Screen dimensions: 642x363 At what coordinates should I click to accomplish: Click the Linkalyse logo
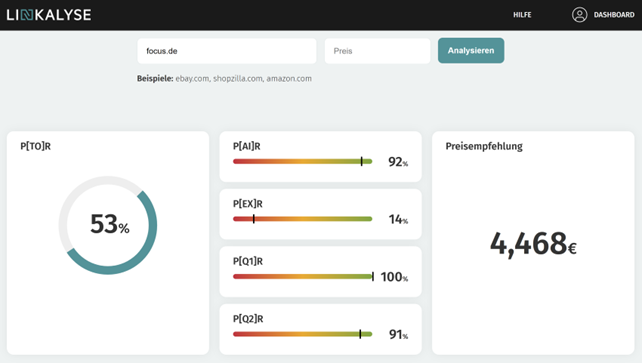pos(49,15)
